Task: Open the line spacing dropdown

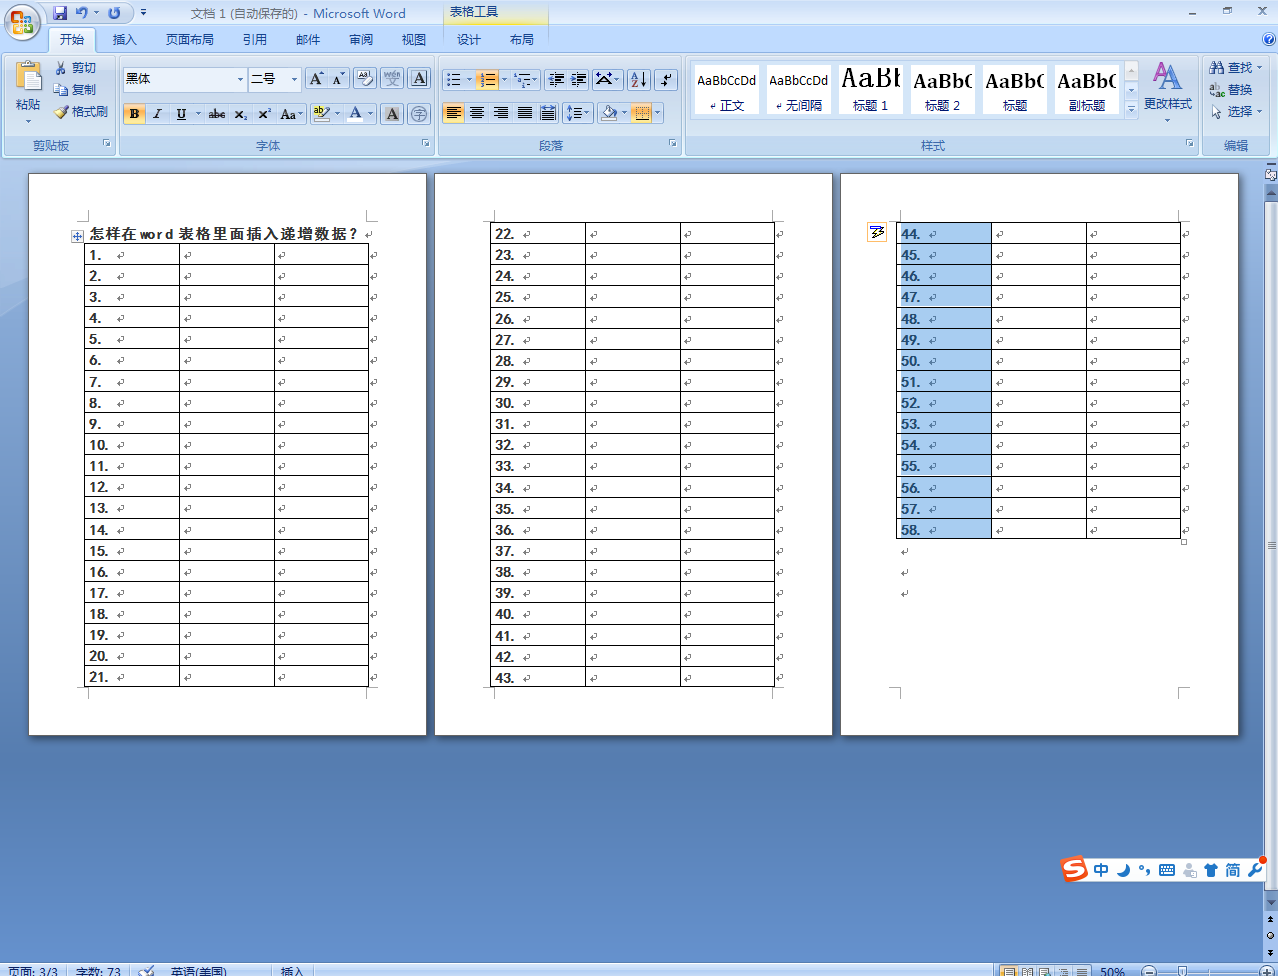Action: (x=578, y=113)
